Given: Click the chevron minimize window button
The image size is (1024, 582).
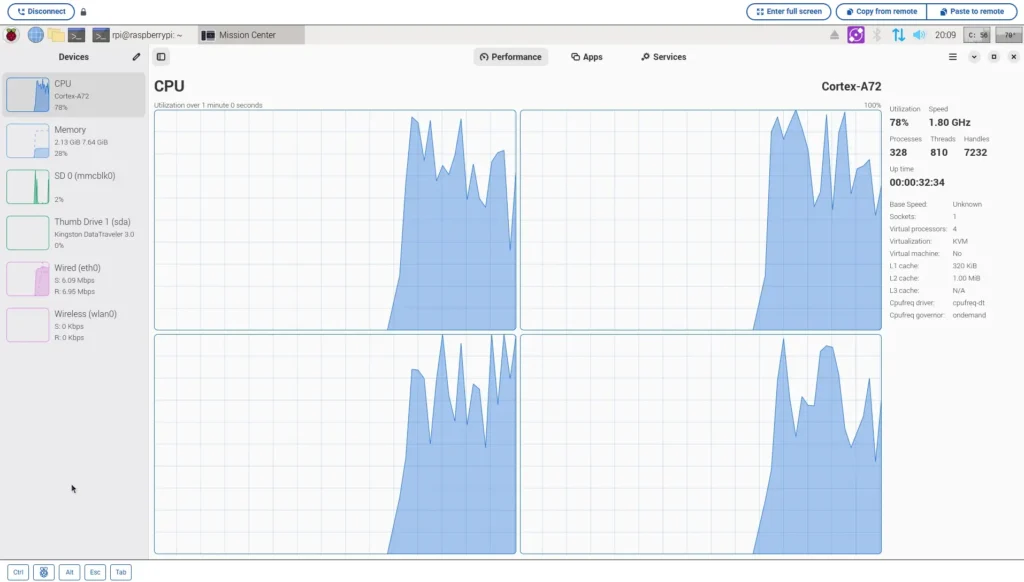Looking at the screenshot, I should (x=974, y=57).
